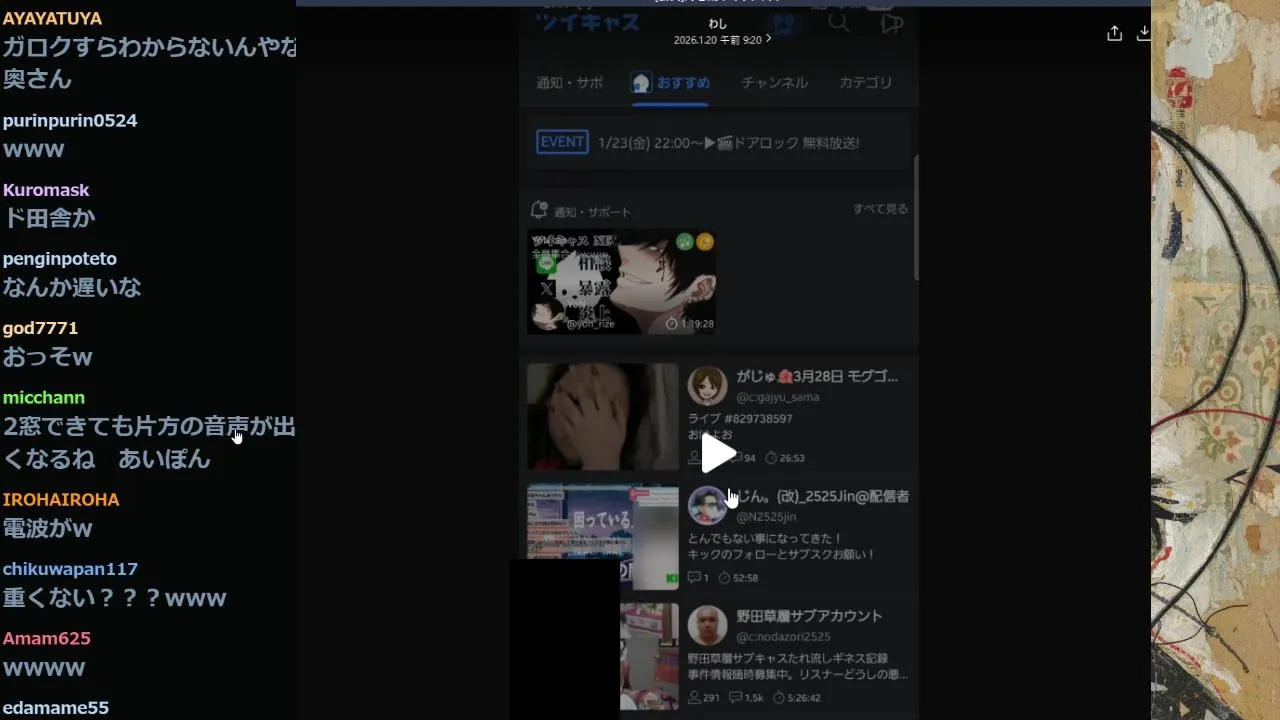Click chat username edamame55
Viewport: 1280px width, 720px height.
[x=56, y=708]
